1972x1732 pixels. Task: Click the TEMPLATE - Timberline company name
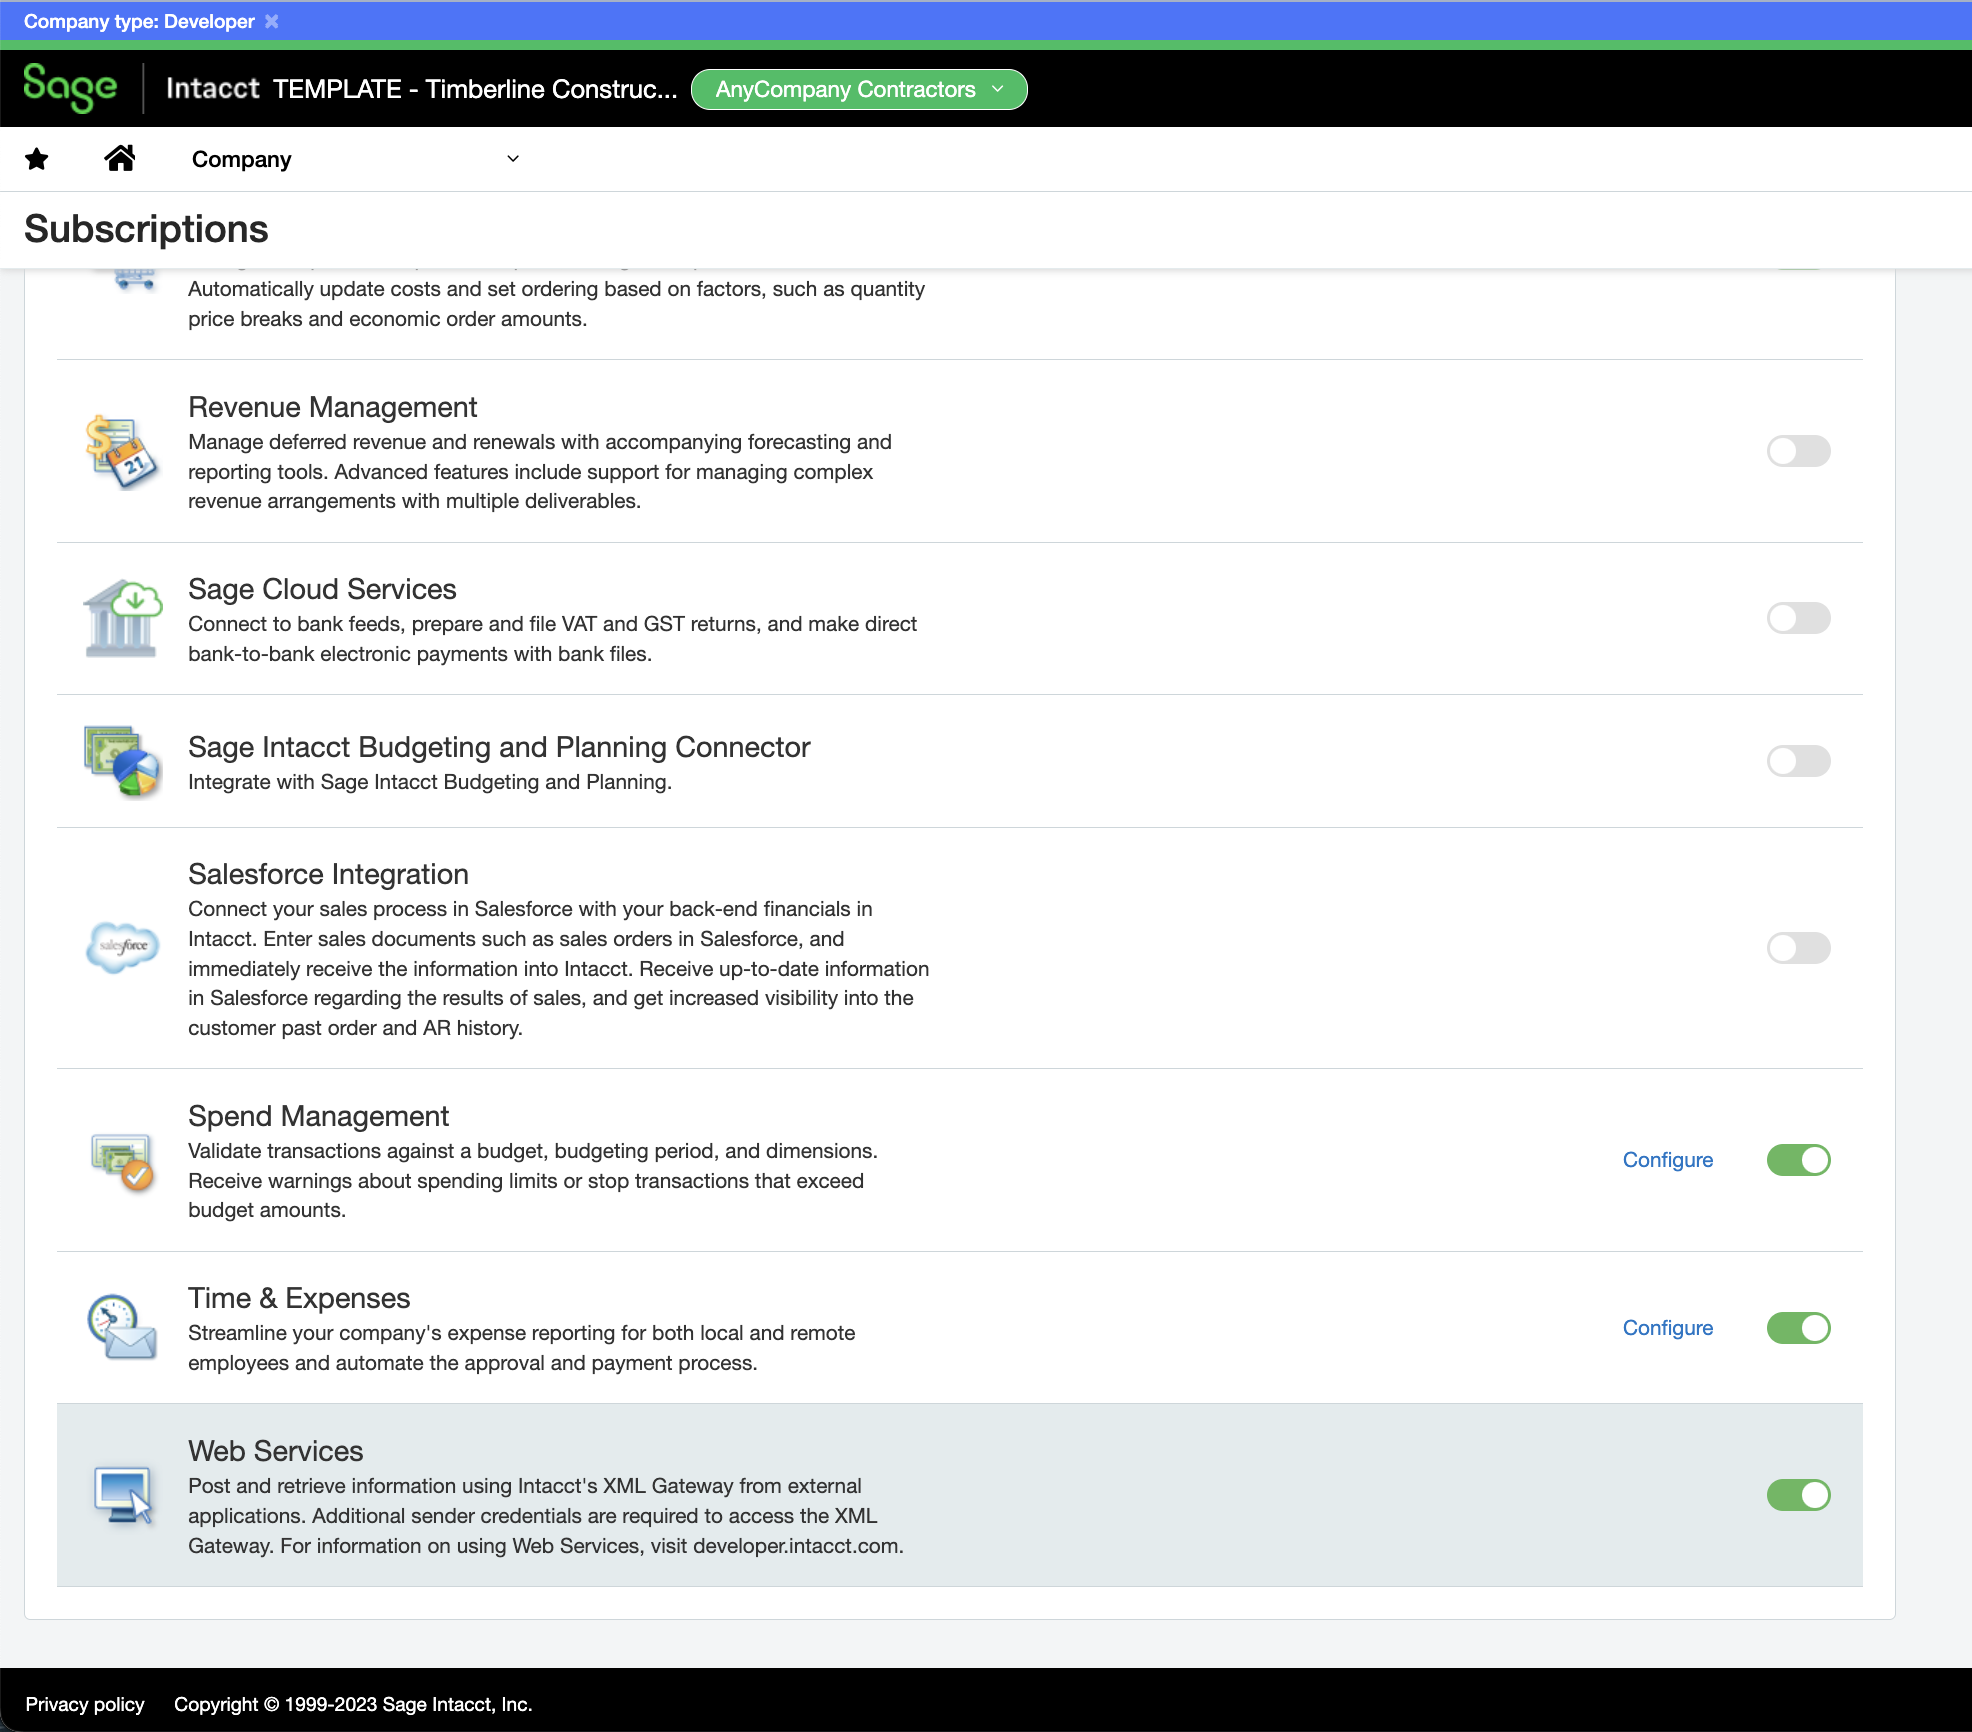coord(475,89)
